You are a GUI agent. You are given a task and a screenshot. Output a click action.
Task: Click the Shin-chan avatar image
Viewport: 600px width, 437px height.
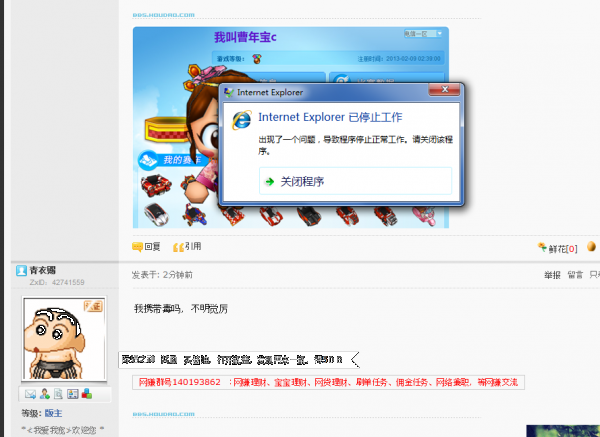tap(64, 339)
